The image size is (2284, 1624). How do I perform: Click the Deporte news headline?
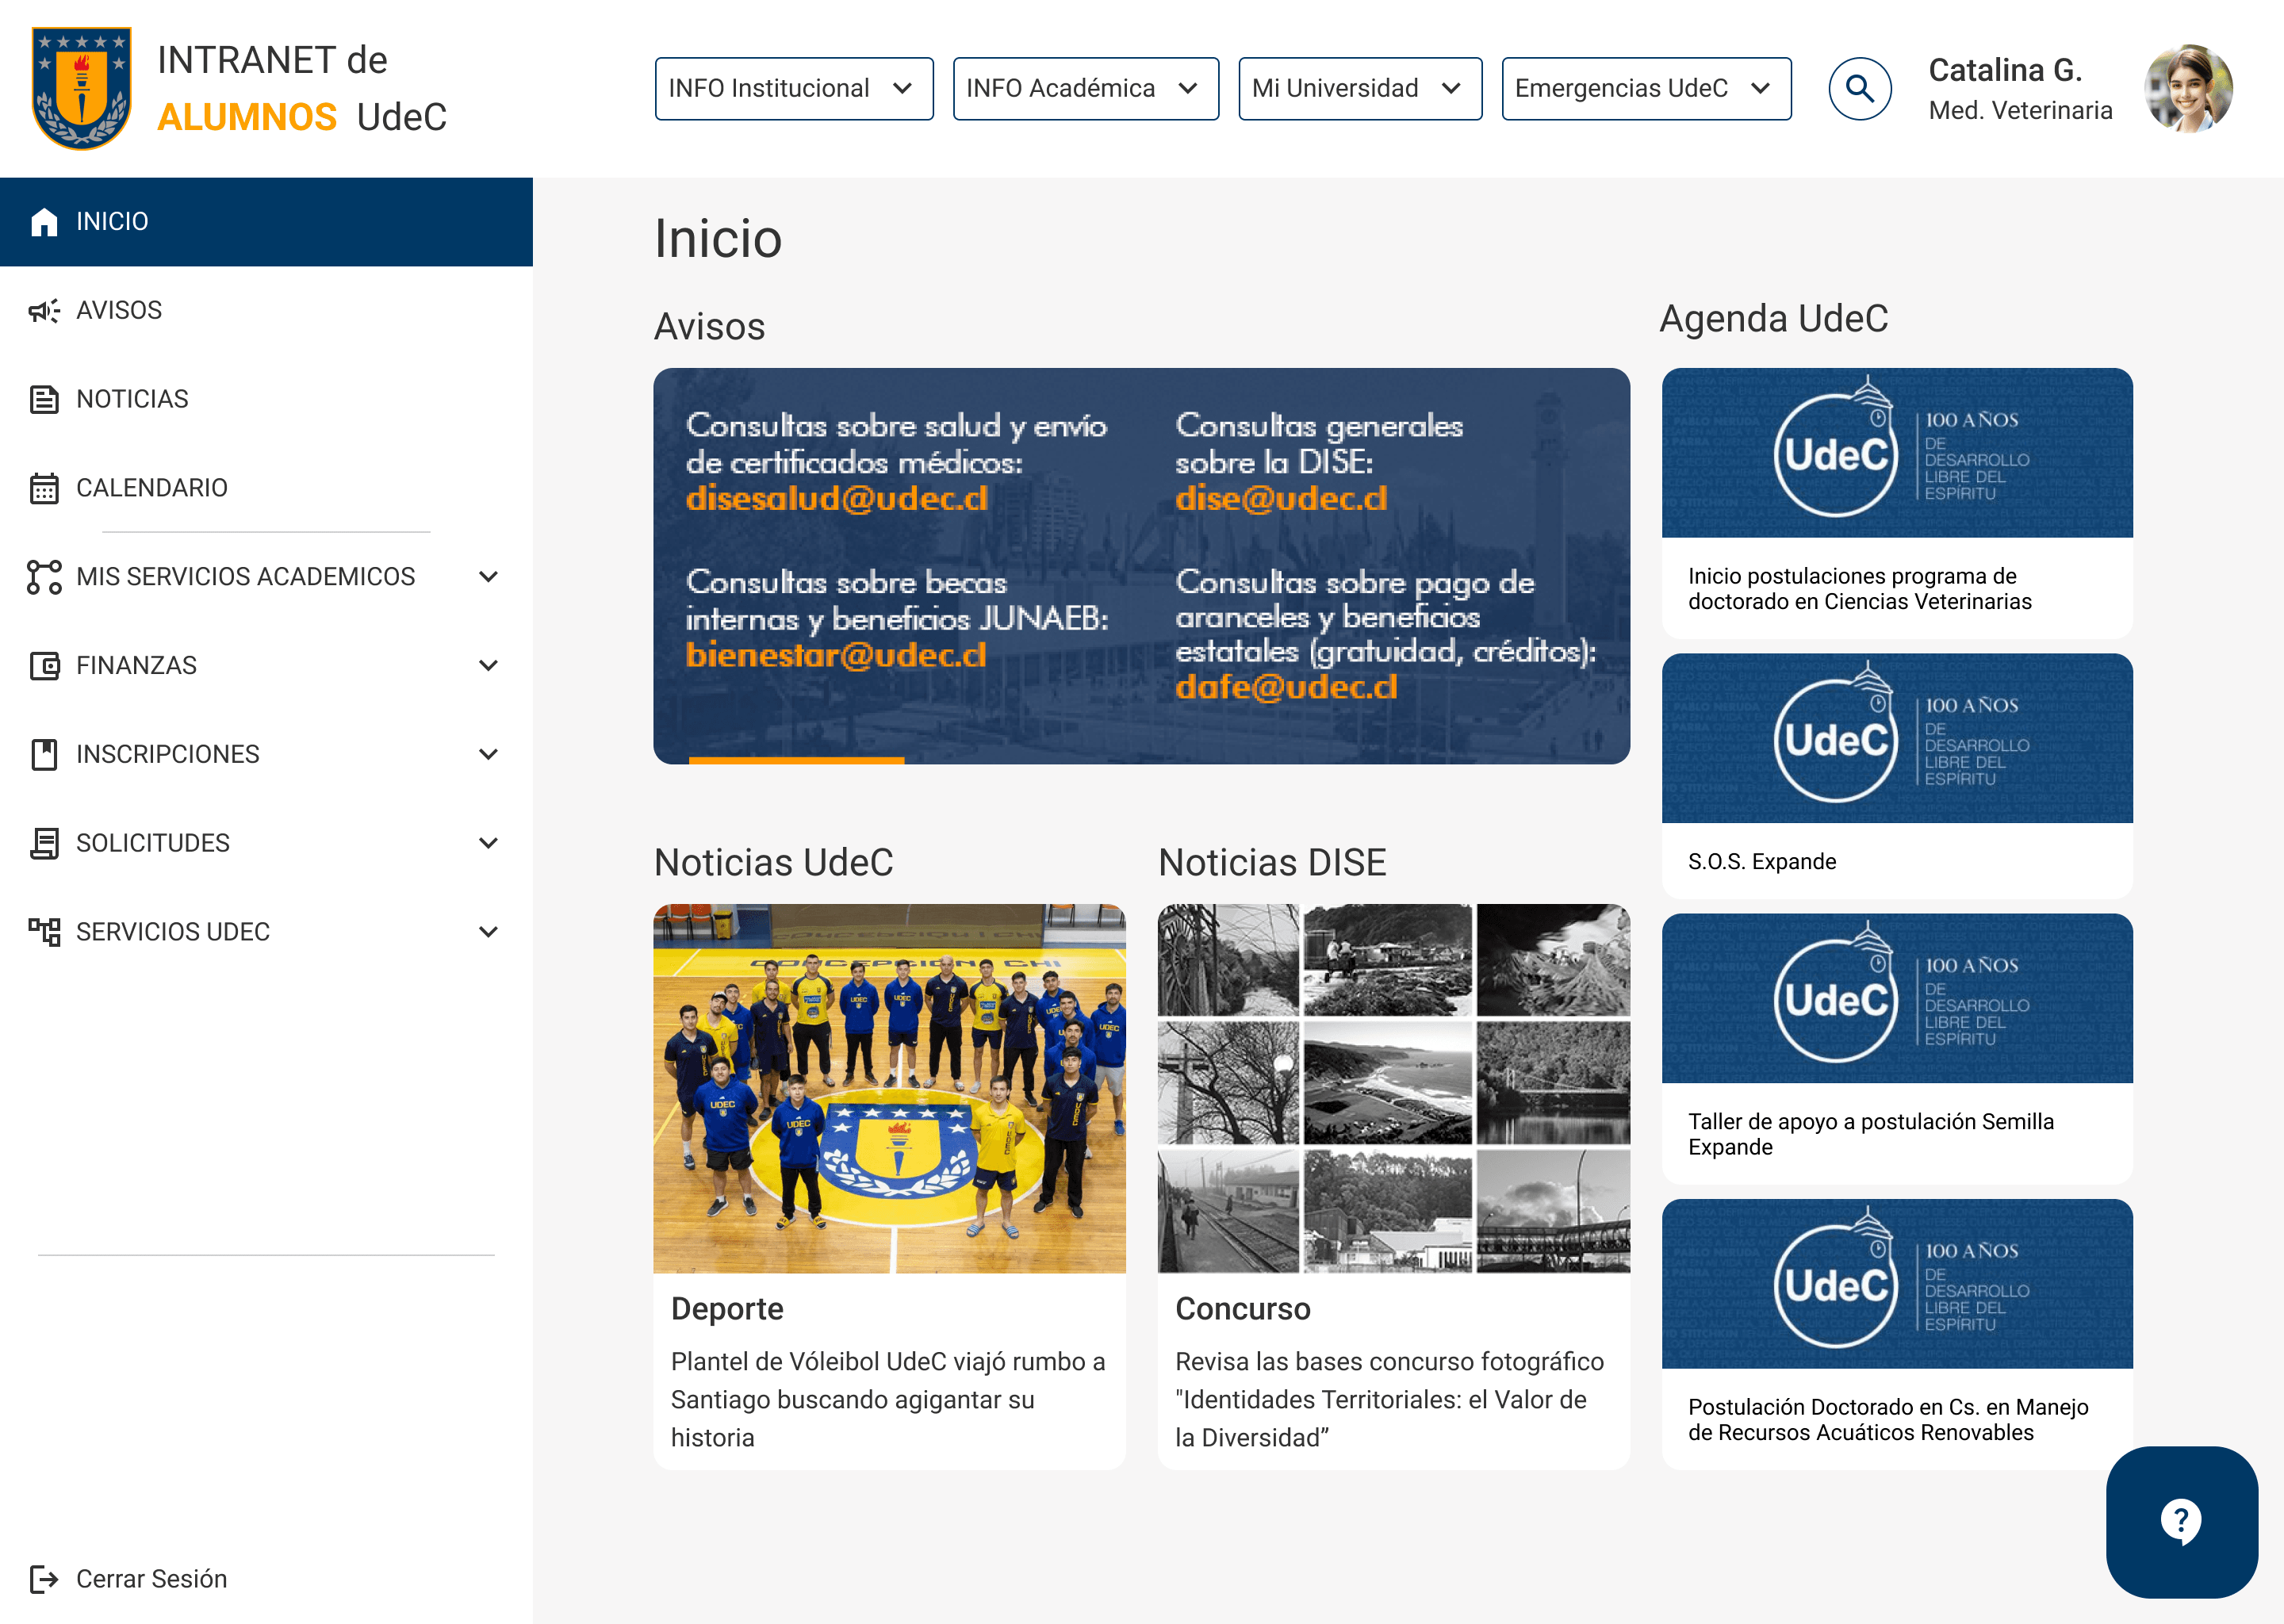(727, 1309)
